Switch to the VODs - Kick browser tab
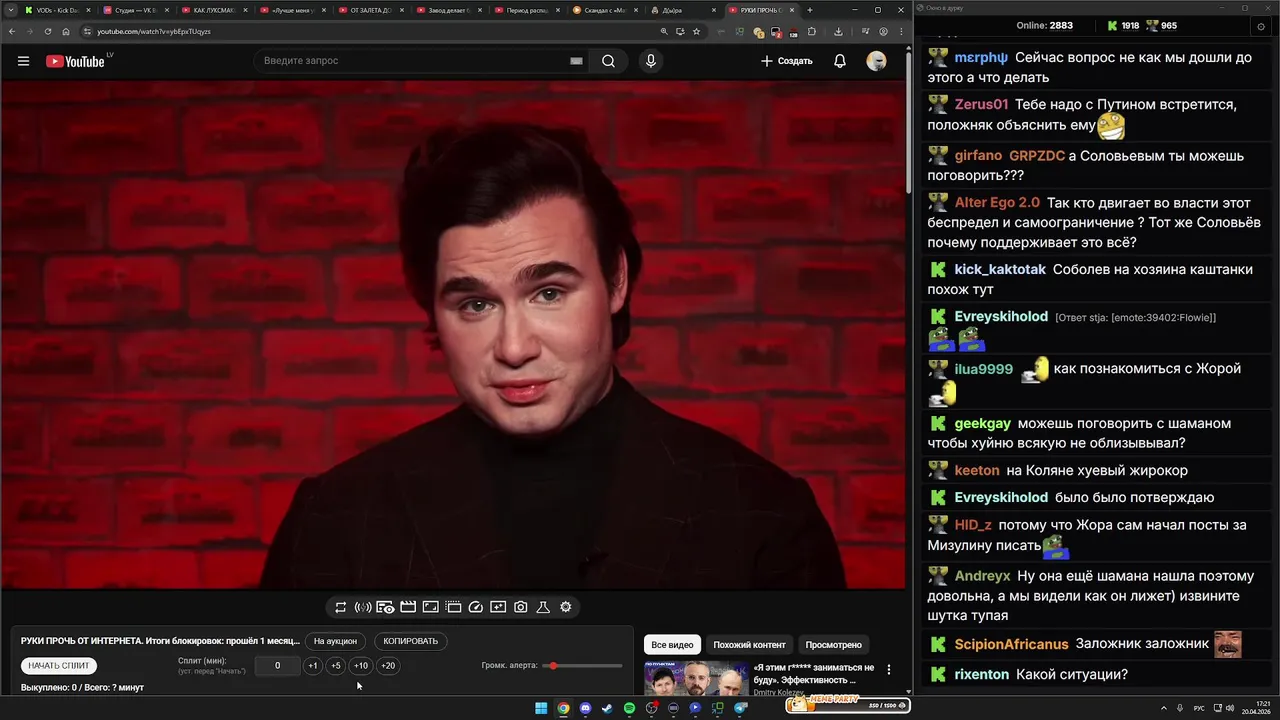Viewport: 1280px width, 720px height. [56, 10]
